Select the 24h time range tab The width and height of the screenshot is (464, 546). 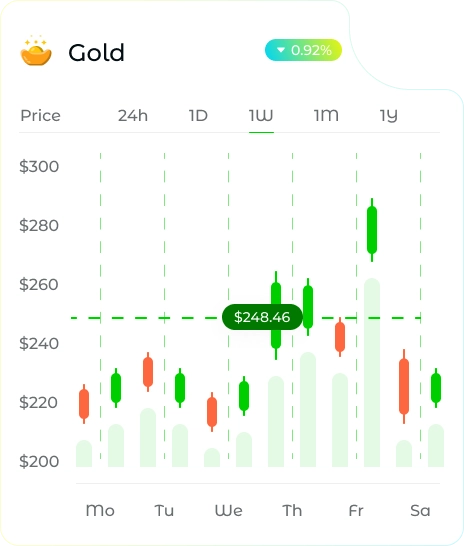coord(133,116)
